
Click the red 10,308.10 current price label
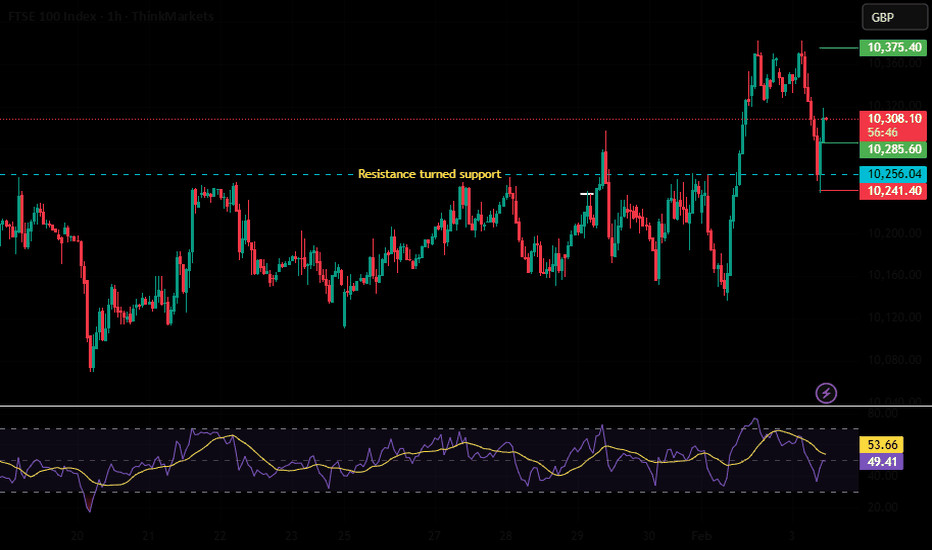point(895,118)
